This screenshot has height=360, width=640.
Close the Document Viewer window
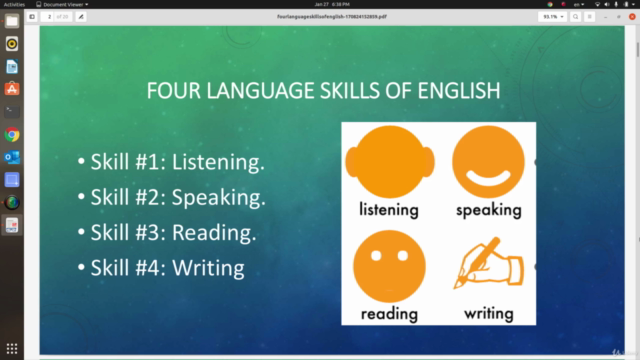tap(632, 17)
